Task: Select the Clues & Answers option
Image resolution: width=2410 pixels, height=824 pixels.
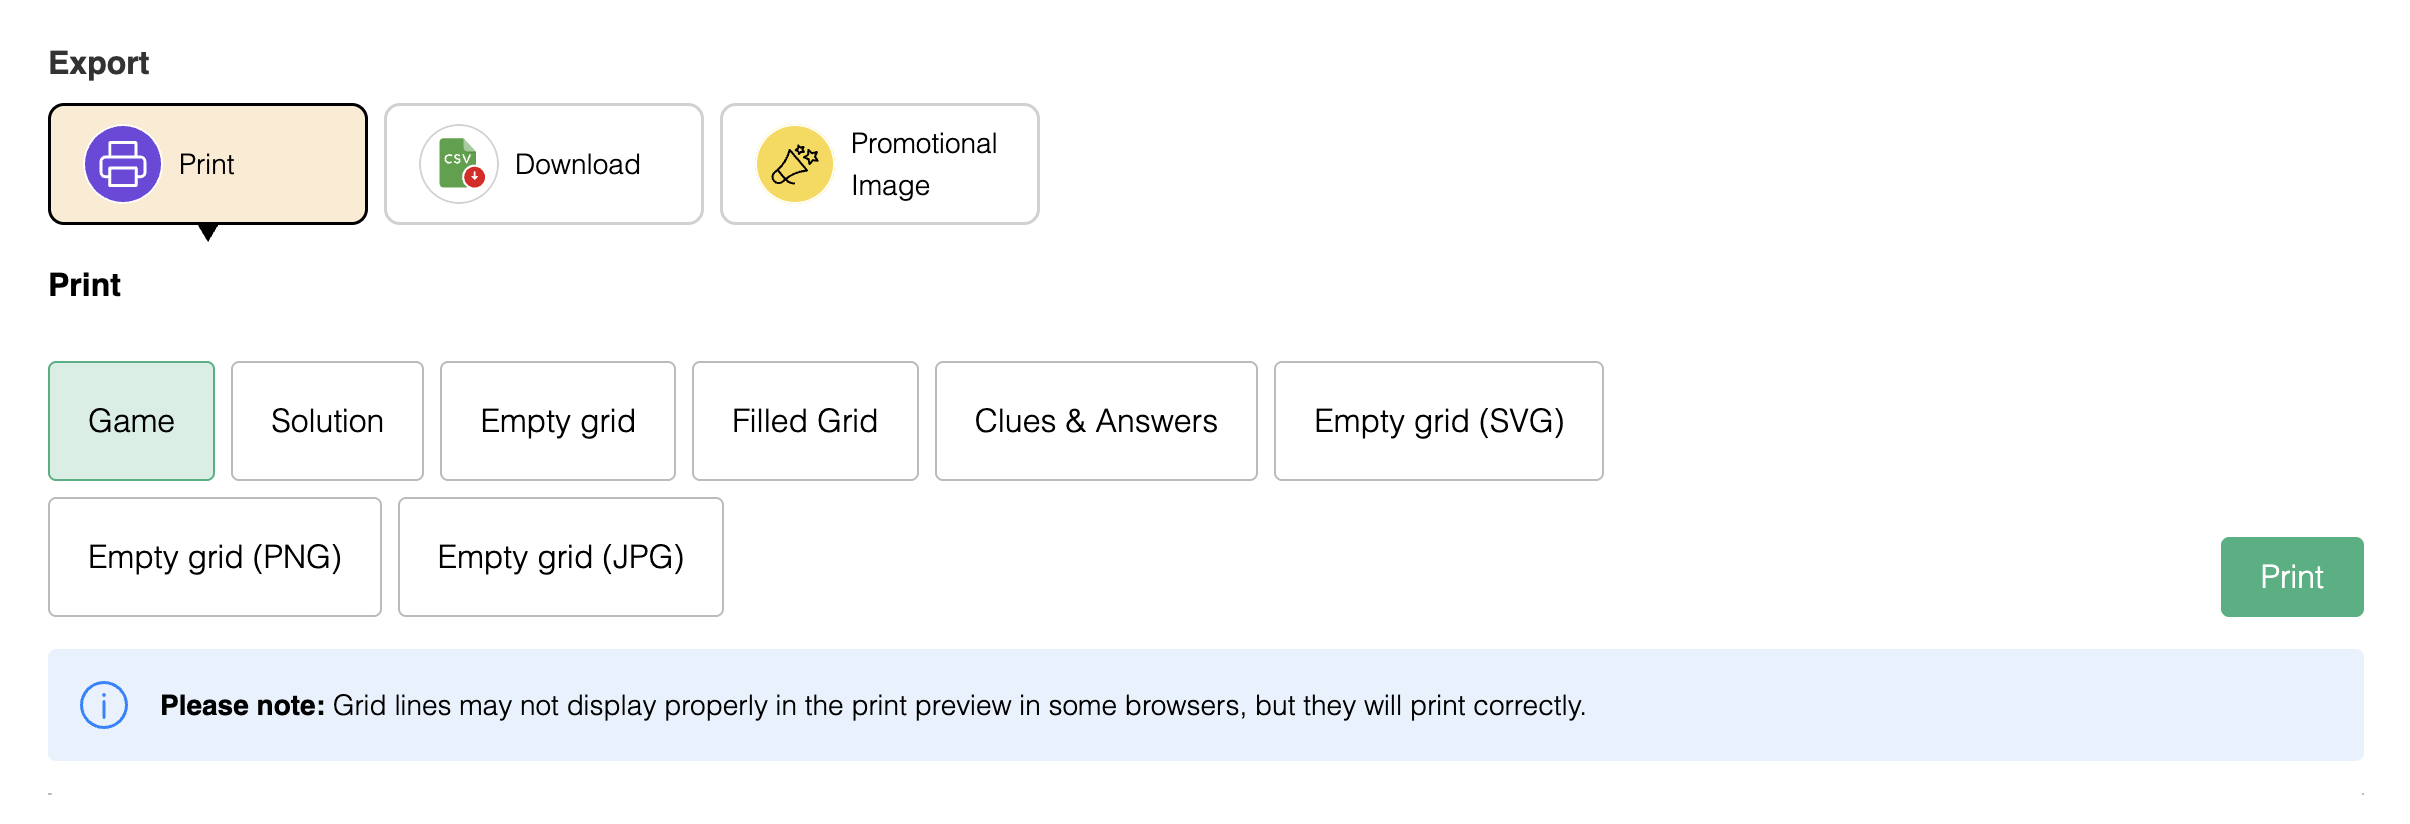Action: point(1096,421)
